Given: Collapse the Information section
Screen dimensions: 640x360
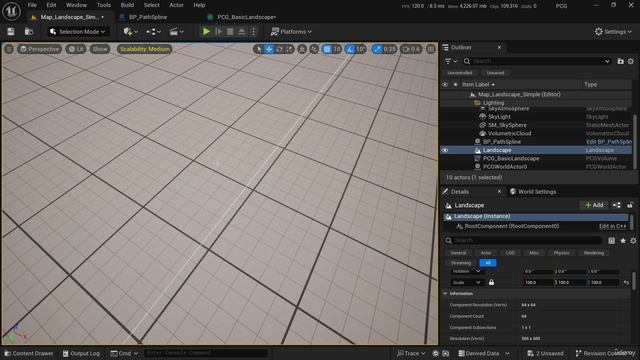Looking at the screenshot, I should click(x=445, y=293).
